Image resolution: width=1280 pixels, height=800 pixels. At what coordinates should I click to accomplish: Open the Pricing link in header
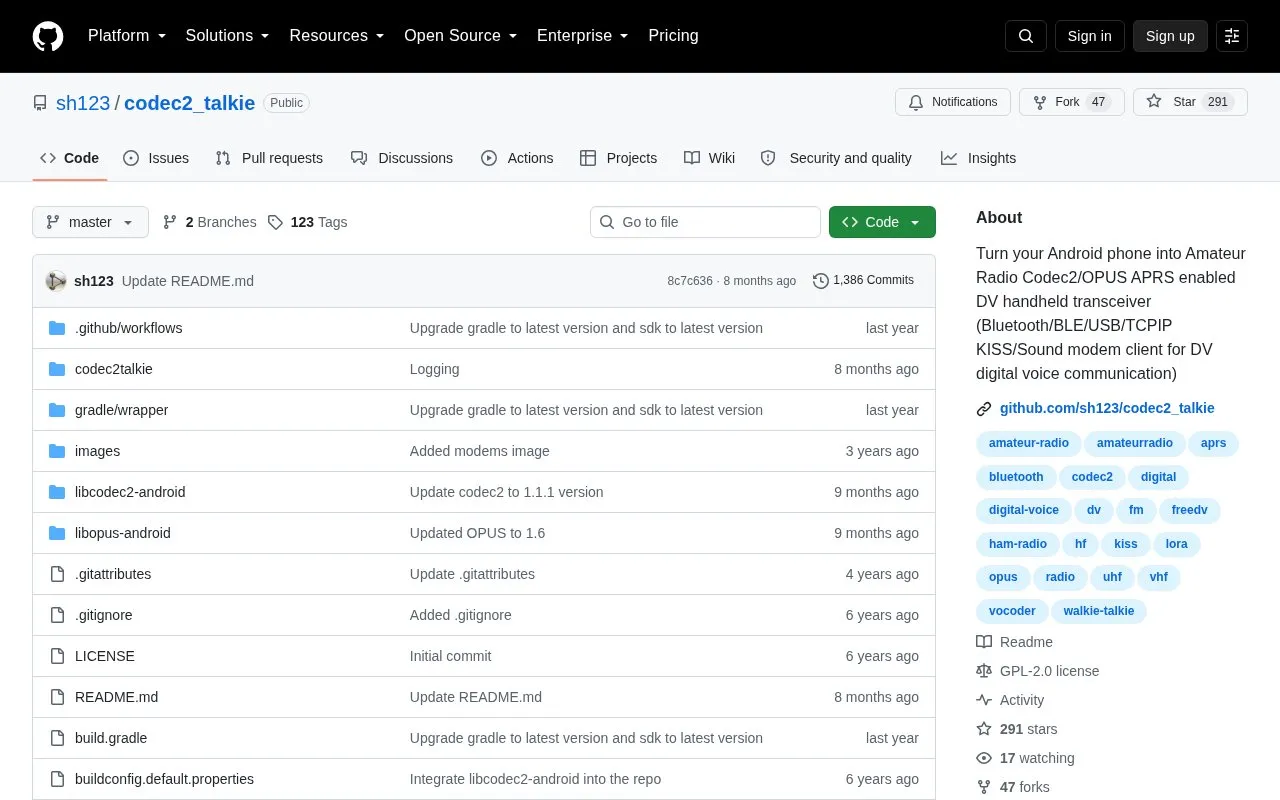[673, 36]
